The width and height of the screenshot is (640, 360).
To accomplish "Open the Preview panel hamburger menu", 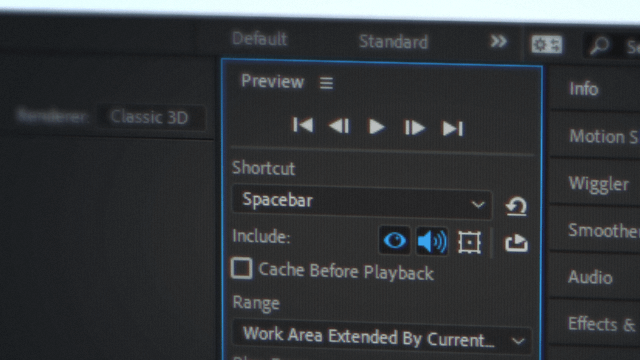I will pyautogui.click(x=326, y=83).
